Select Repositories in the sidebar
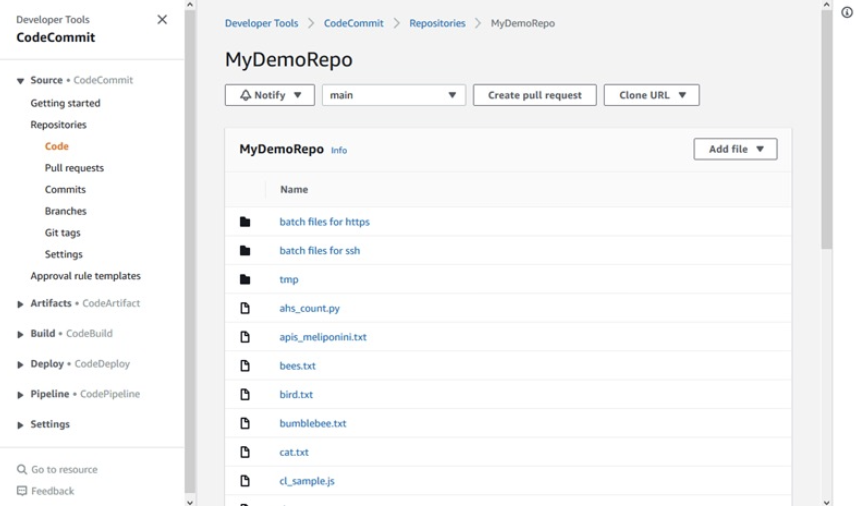This screenshot has height=510, width=856. 58,124
